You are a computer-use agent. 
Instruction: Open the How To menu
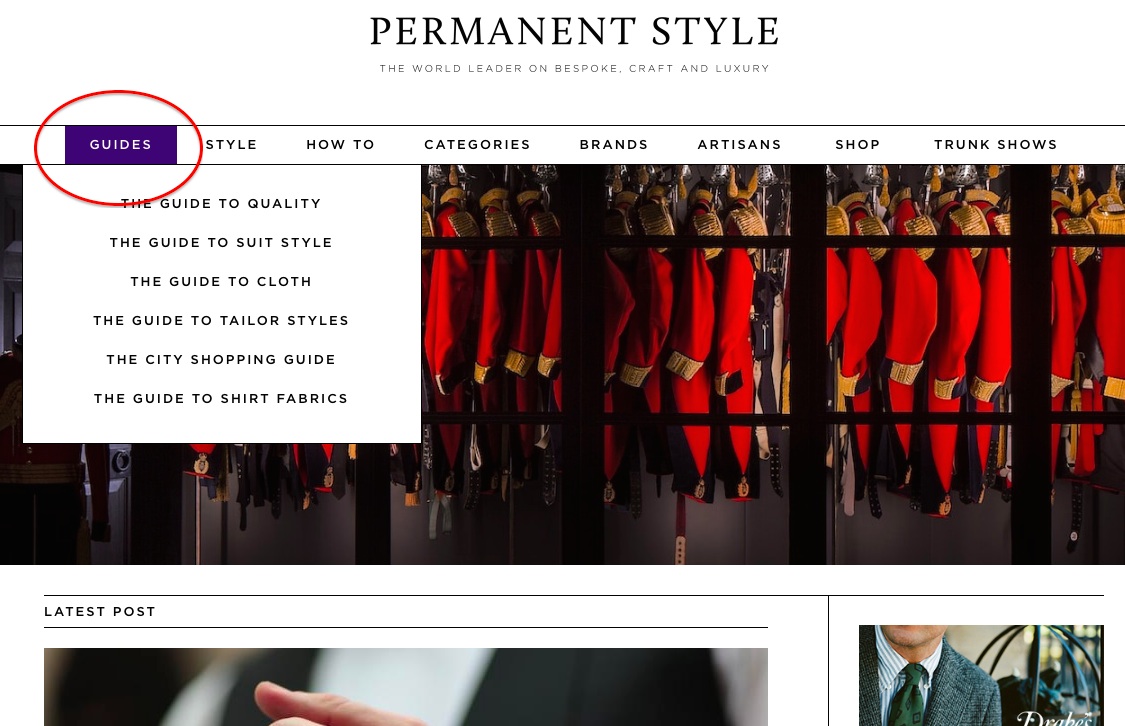click(x=341, y=145)
